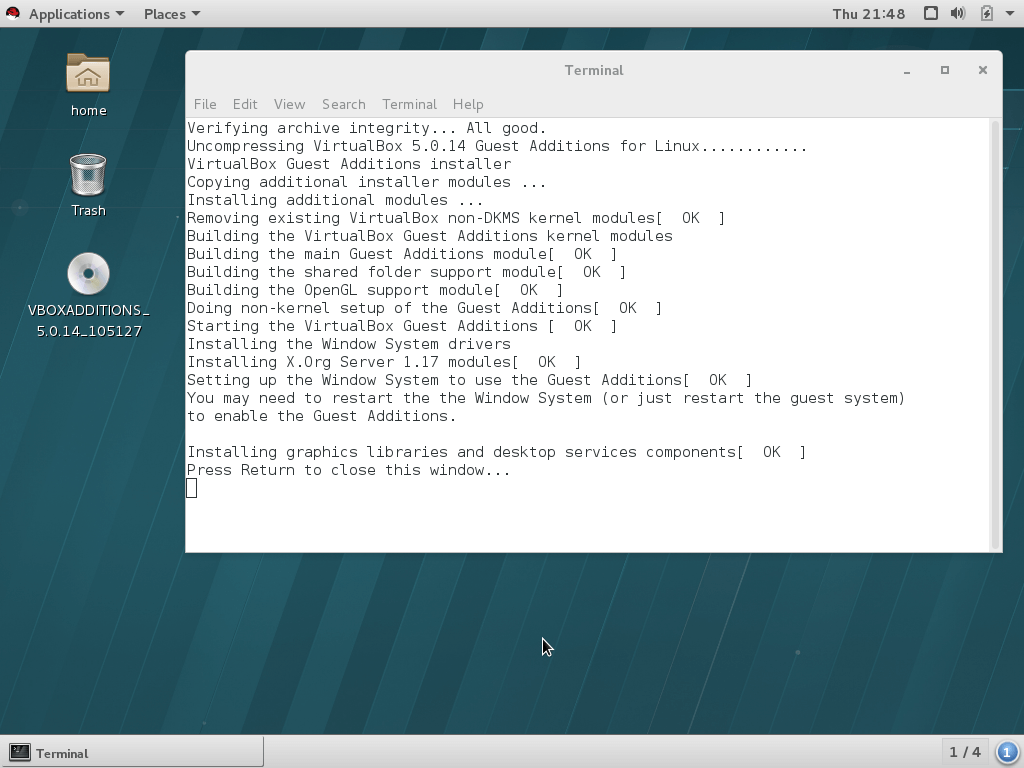Viewport: 1024px width, 768px height.
Task: Open the Places menu
Action: (x=172, y=14)
